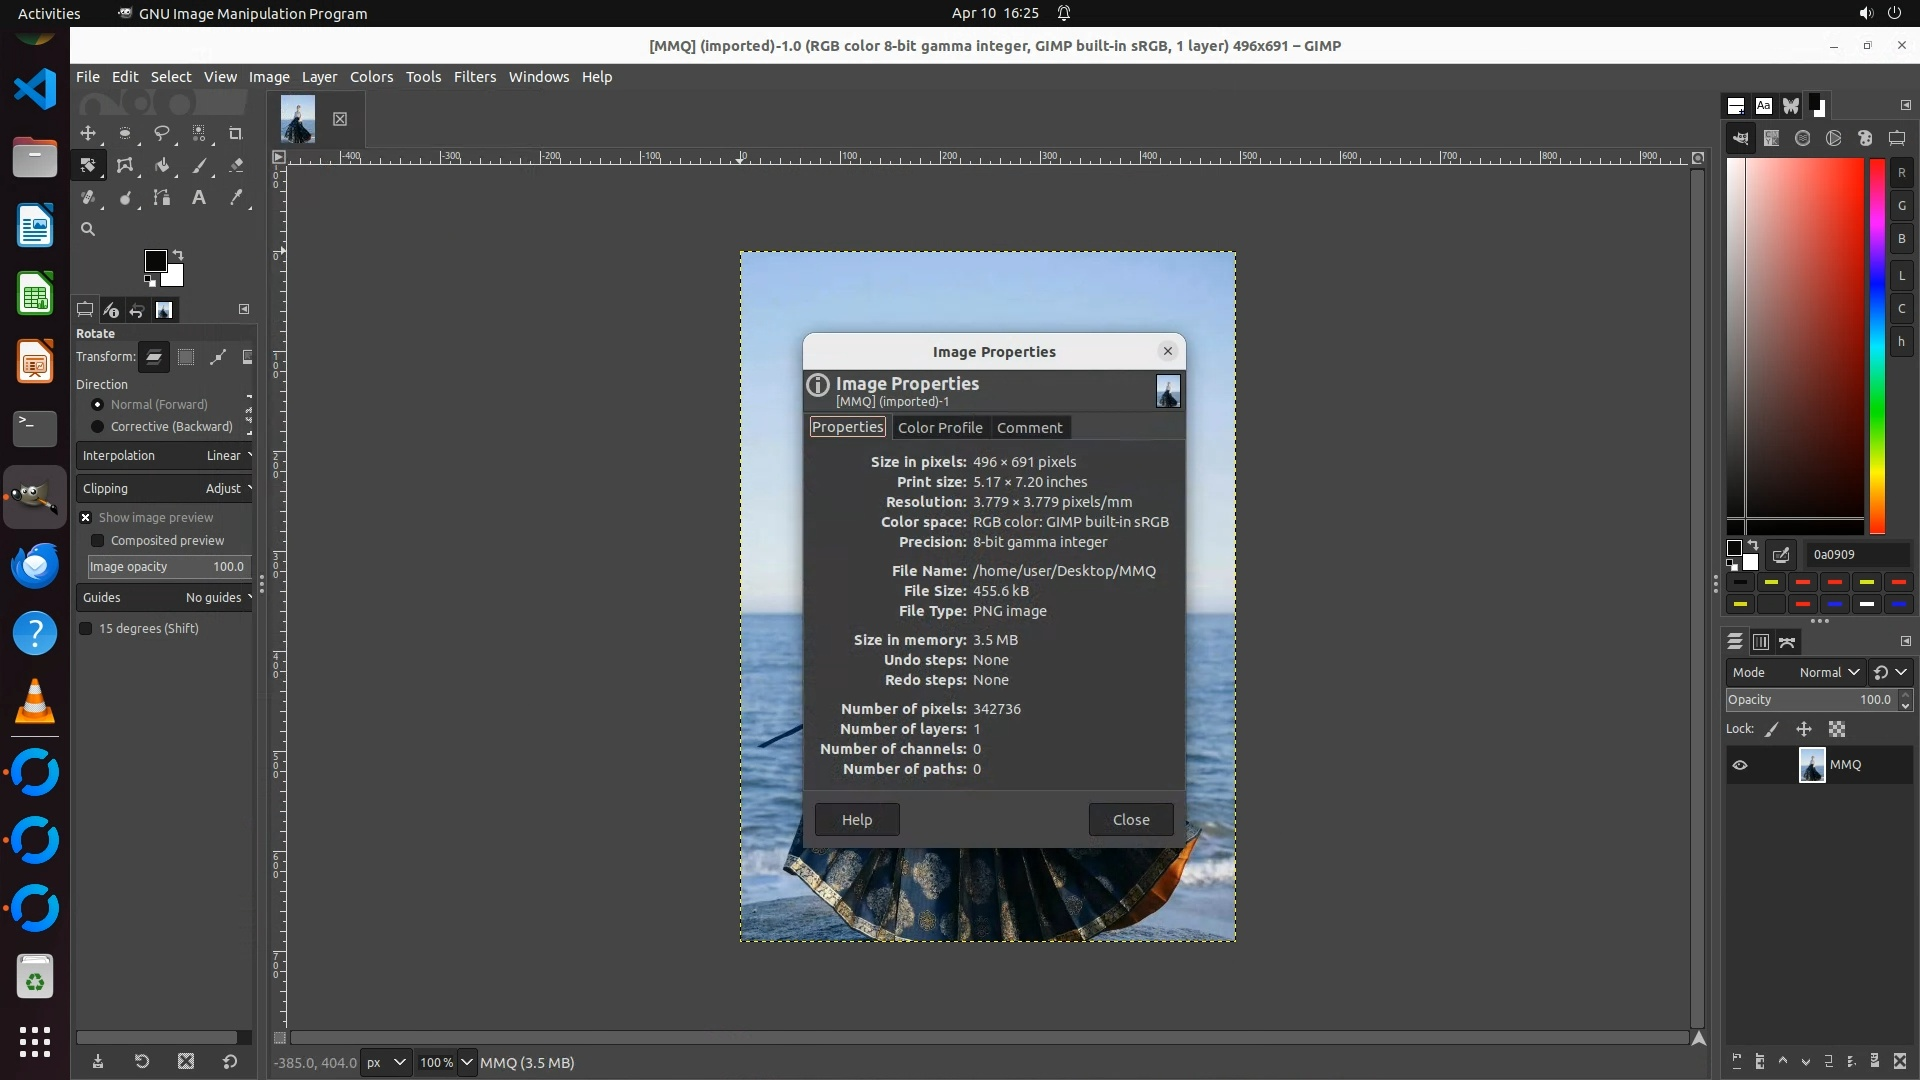1920x1080 pixels.
Task: Switch to the Color Profile tab
Action: pyautogui.click(x=939, y=428)
